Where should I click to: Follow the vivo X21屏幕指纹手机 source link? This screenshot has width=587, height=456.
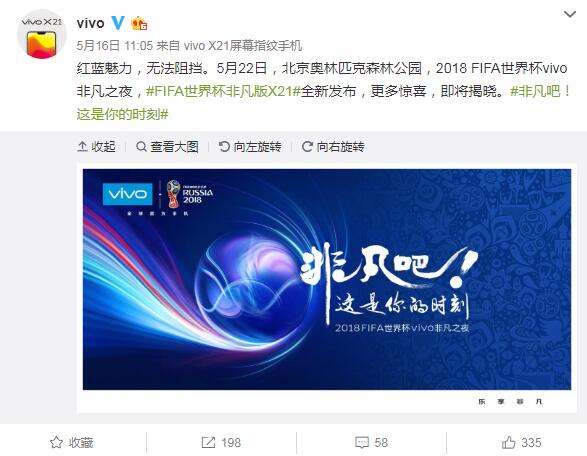(243, 46)
